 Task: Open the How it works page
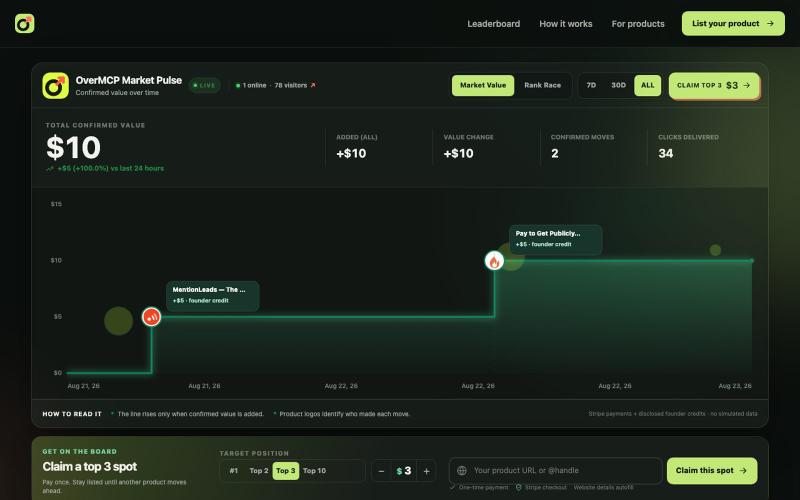click(565, 23)
